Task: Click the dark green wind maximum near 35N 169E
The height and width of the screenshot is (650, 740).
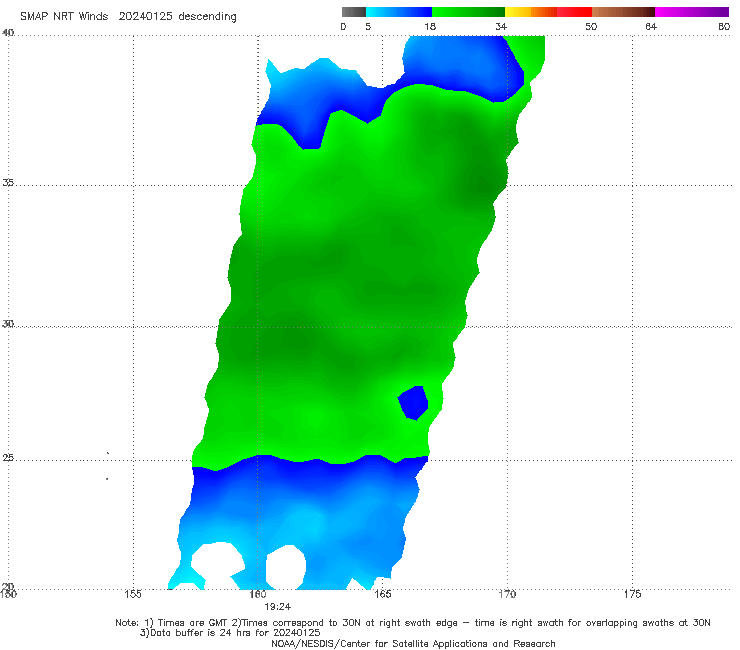Action: pos(481,182)
